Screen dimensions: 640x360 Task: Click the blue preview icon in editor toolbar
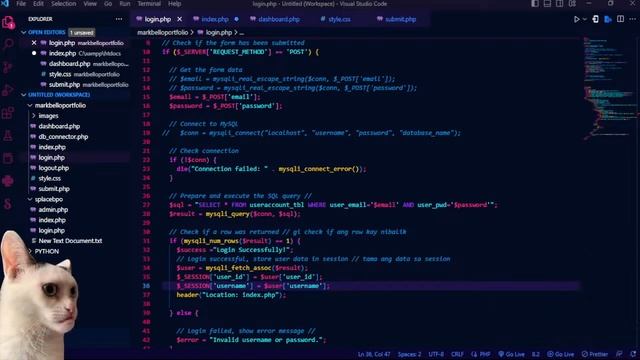point(608,19)
